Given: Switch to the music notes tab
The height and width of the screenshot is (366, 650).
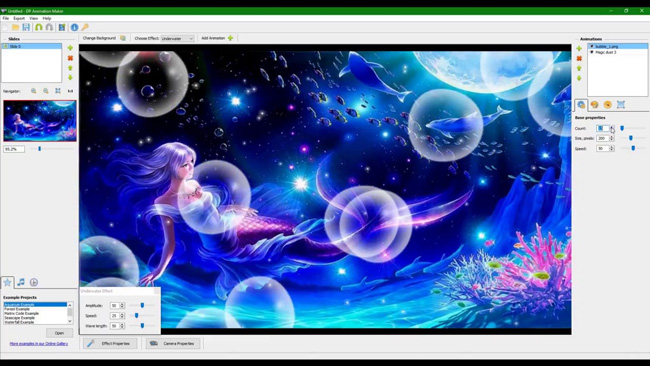Looking at the screenshot, I should coord(21,282).
